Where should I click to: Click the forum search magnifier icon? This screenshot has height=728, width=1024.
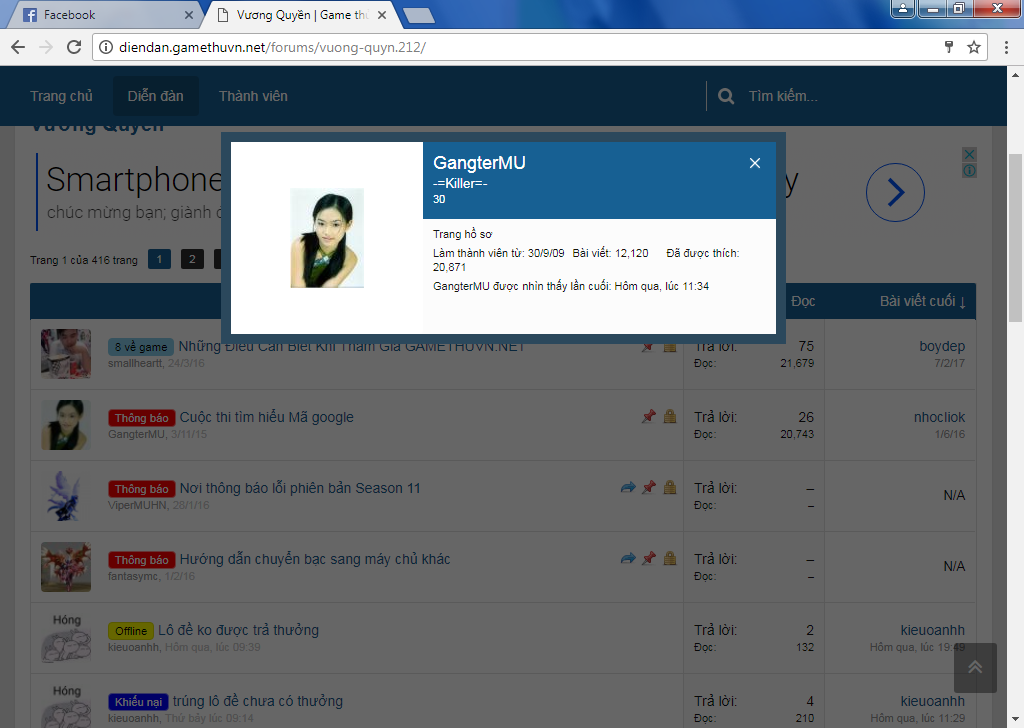pos(726,96)
